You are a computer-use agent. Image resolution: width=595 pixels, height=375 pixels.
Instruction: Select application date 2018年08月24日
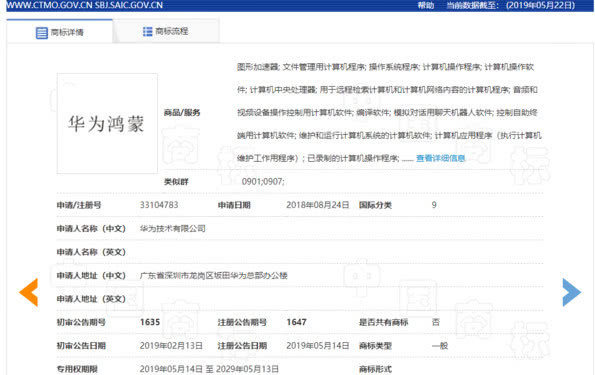[318, 205]
